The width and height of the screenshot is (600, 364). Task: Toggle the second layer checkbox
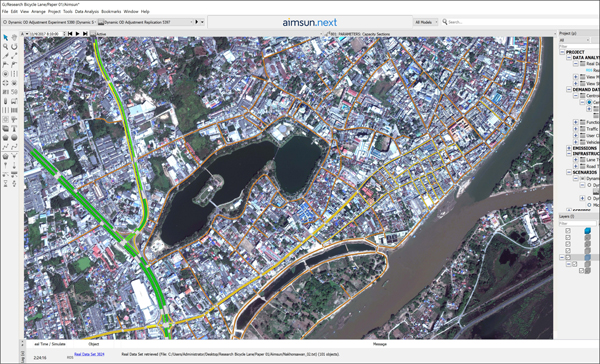click(x=568, y=237)
